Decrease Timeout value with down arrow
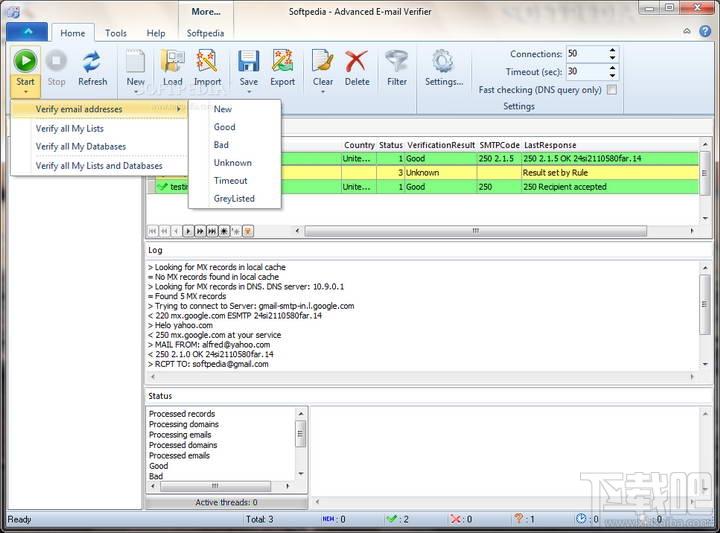The image size is (720, 533). click(x=613, y=75)
